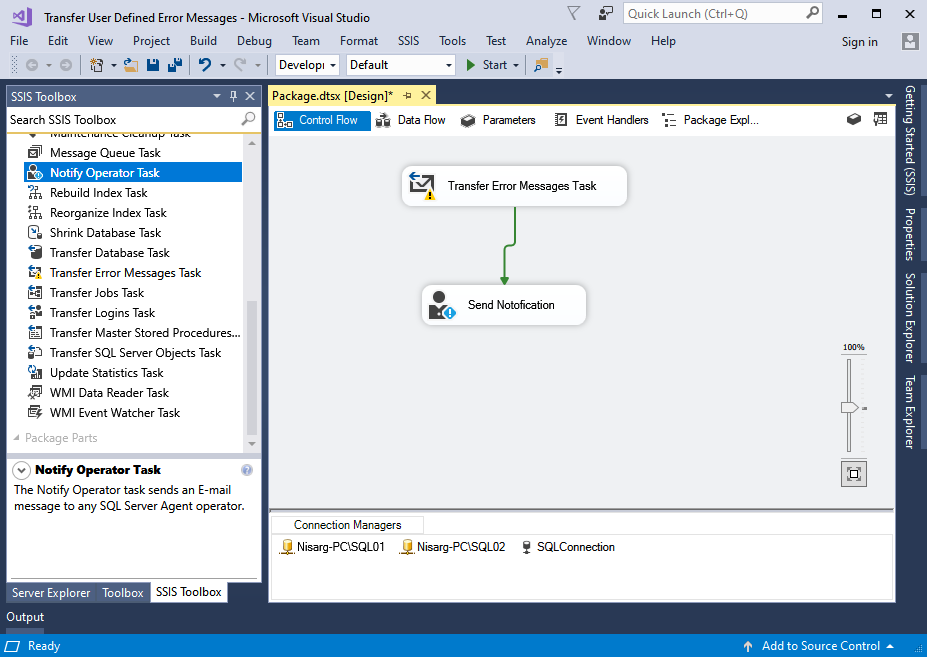Open the Properties side tab
Image resolution: width=927 pixels, height=657 pixels.
(x=910, y=234)
